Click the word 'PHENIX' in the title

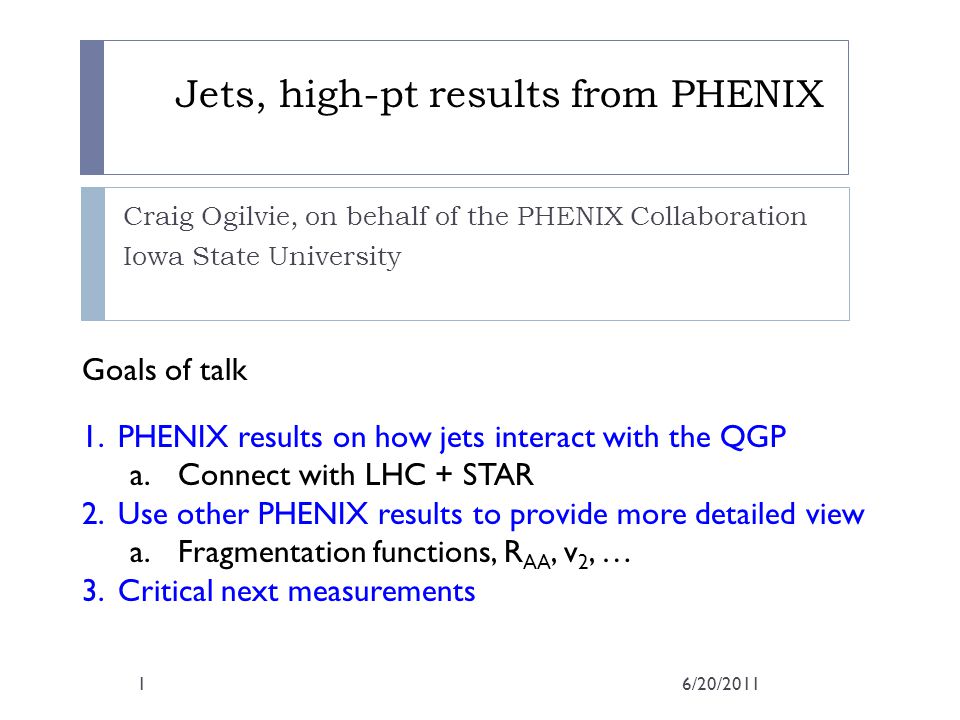748,95
